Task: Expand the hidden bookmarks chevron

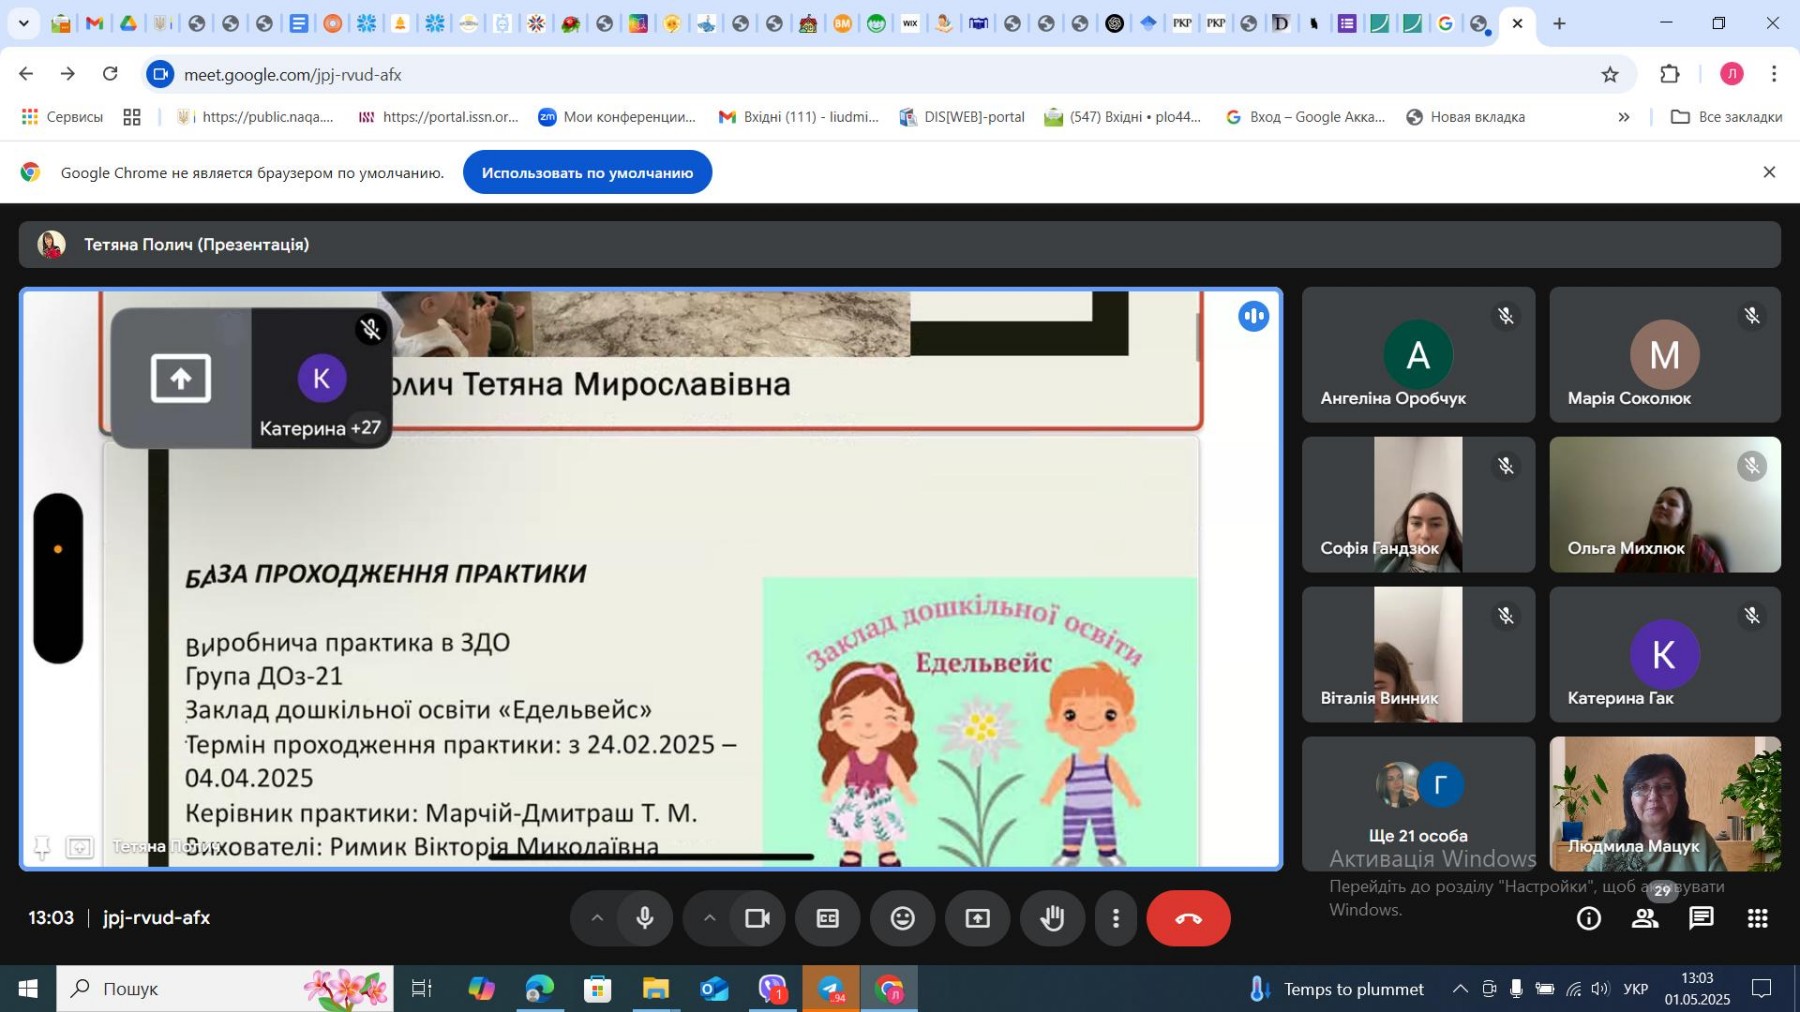Action: pyautogui.click(x=1624, y=117)
